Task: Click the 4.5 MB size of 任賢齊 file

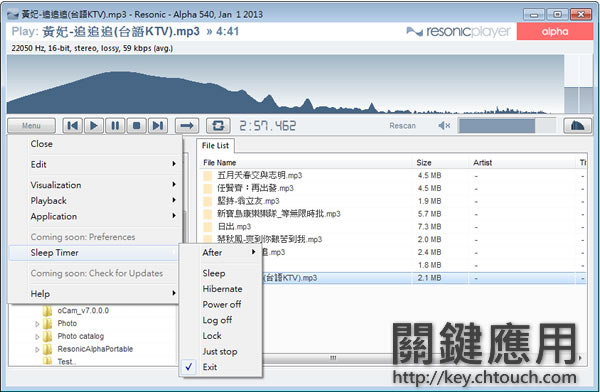Action: coord(429,188)
